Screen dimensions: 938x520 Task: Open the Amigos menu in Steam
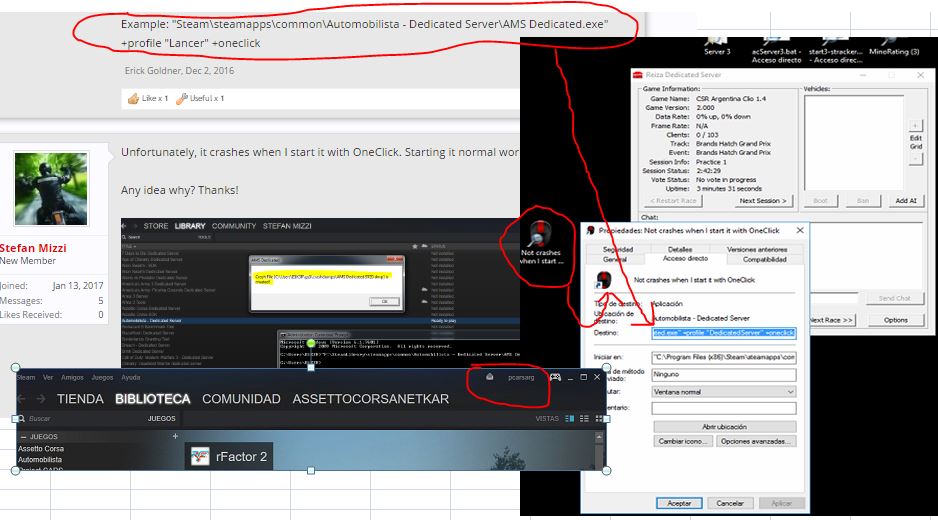tap(72, 377)
